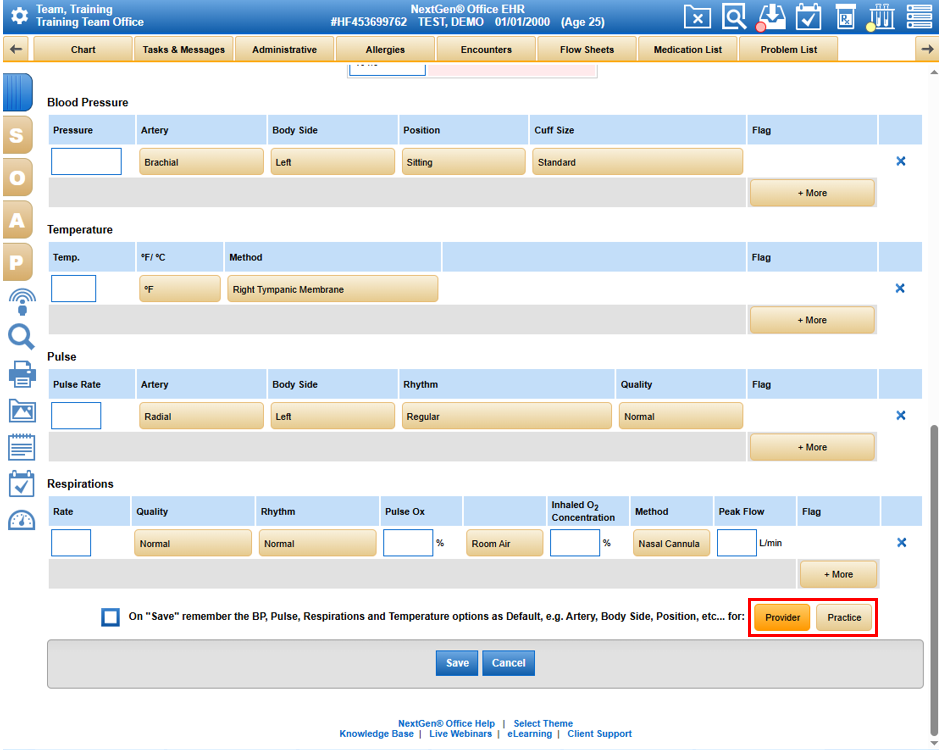Click the lab test tubes icon
This screenshot has height=750, width=943.
881,17
